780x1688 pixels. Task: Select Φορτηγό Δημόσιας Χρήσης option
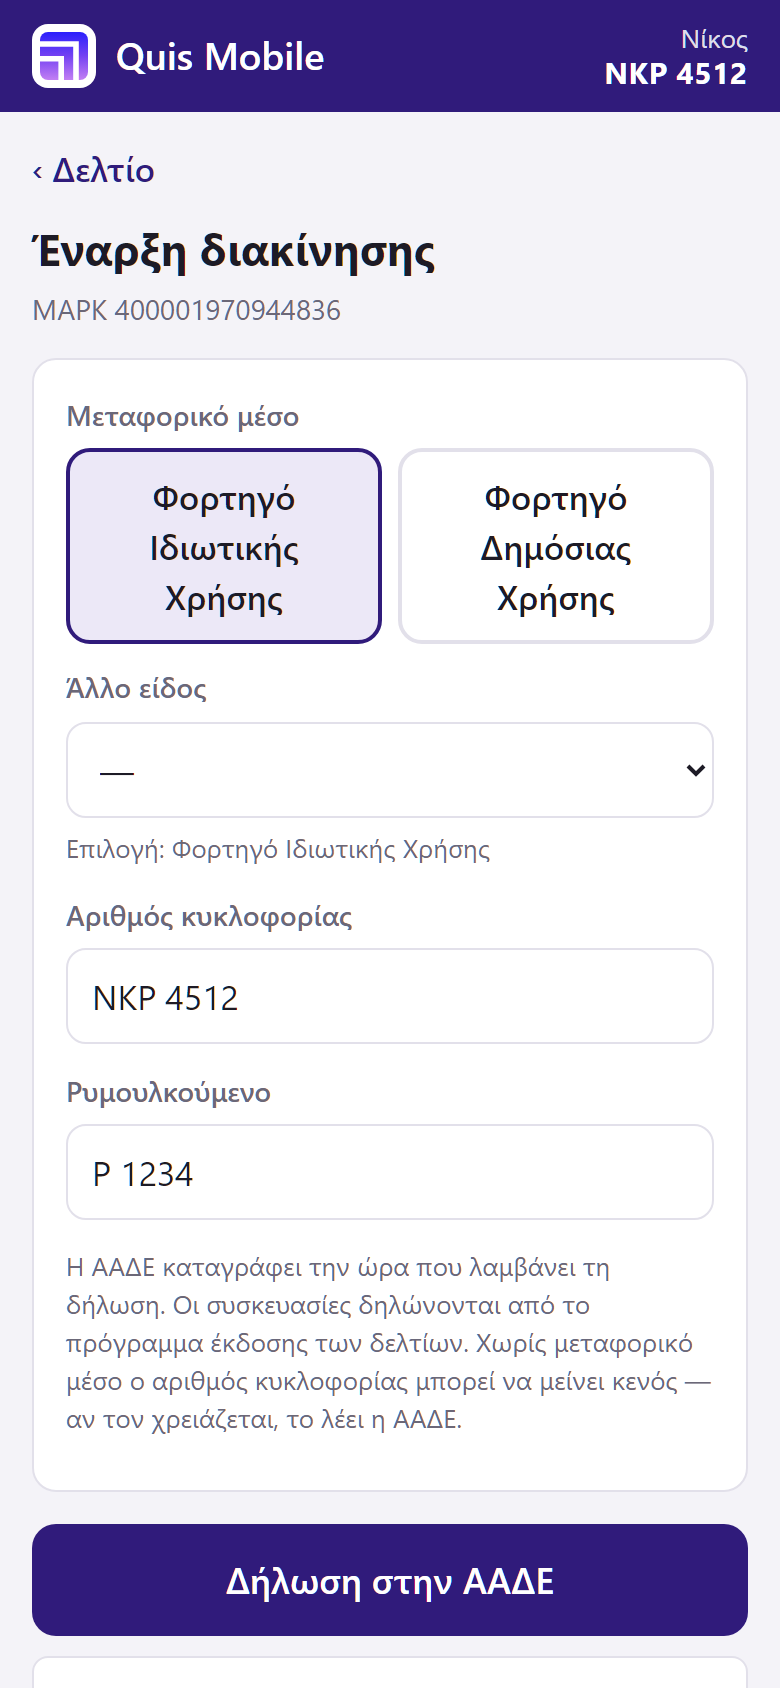coord(556,546)
